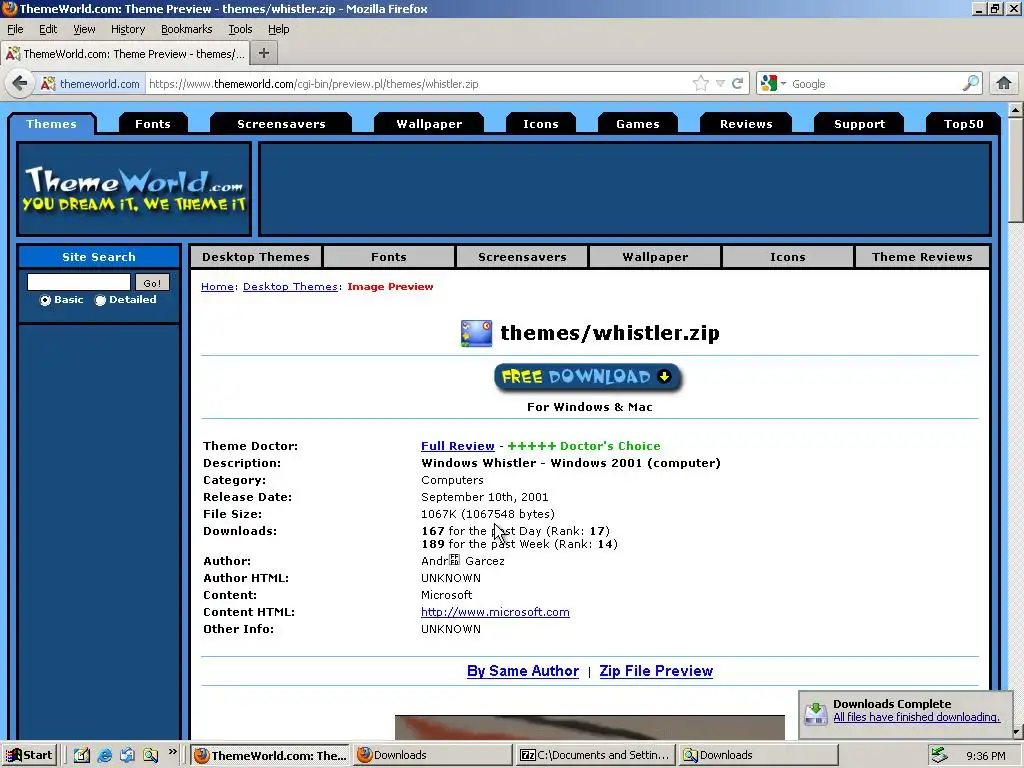
Task: Open the Bookmarks menu
Action: [x=187, y=29]
